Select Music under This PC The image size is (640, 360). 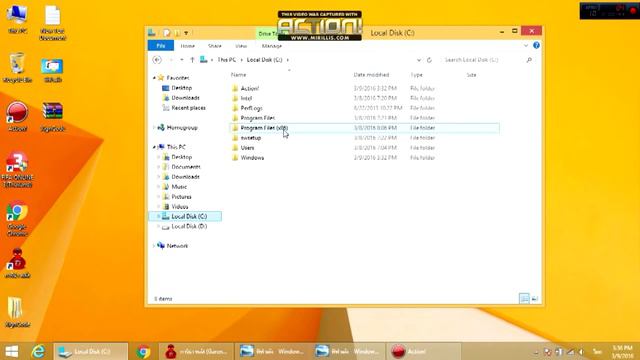(x=179, y=187)
